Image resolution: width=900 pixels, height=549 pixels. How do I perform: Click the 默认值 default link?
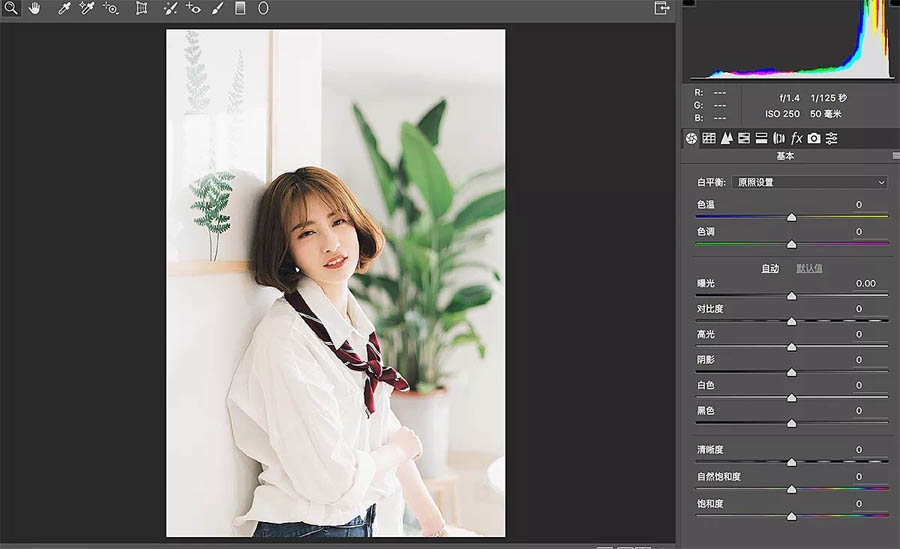809,268
